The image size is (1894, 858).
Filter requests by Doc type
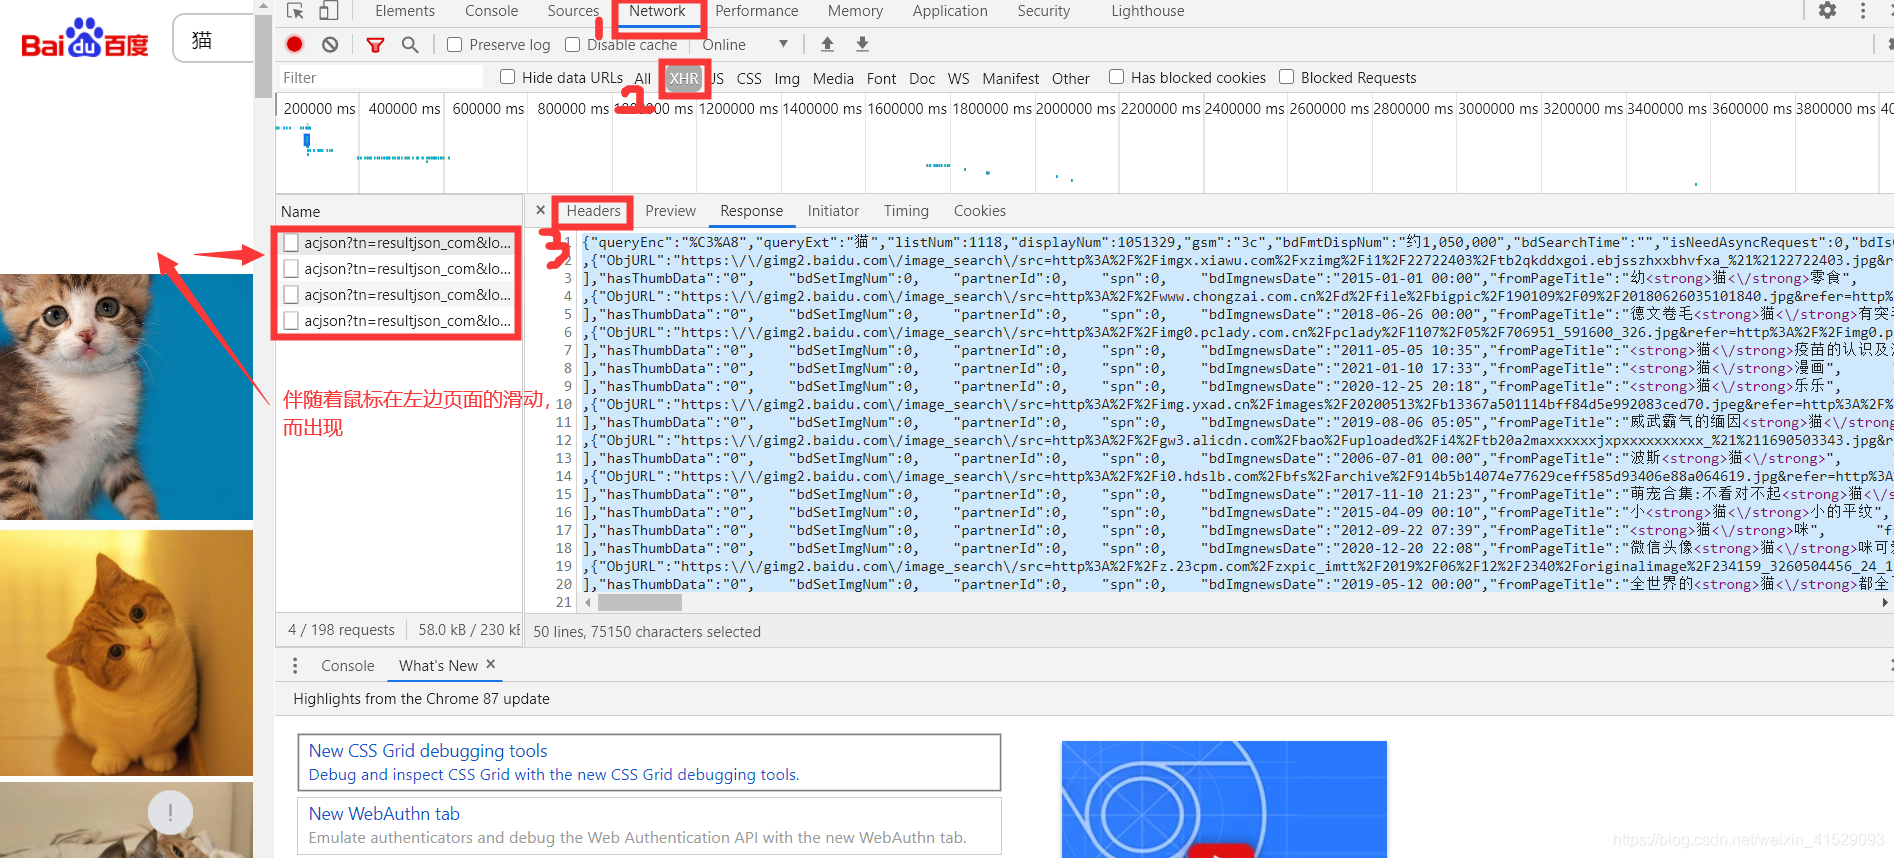pyautogui.click(x=922, y=78)
